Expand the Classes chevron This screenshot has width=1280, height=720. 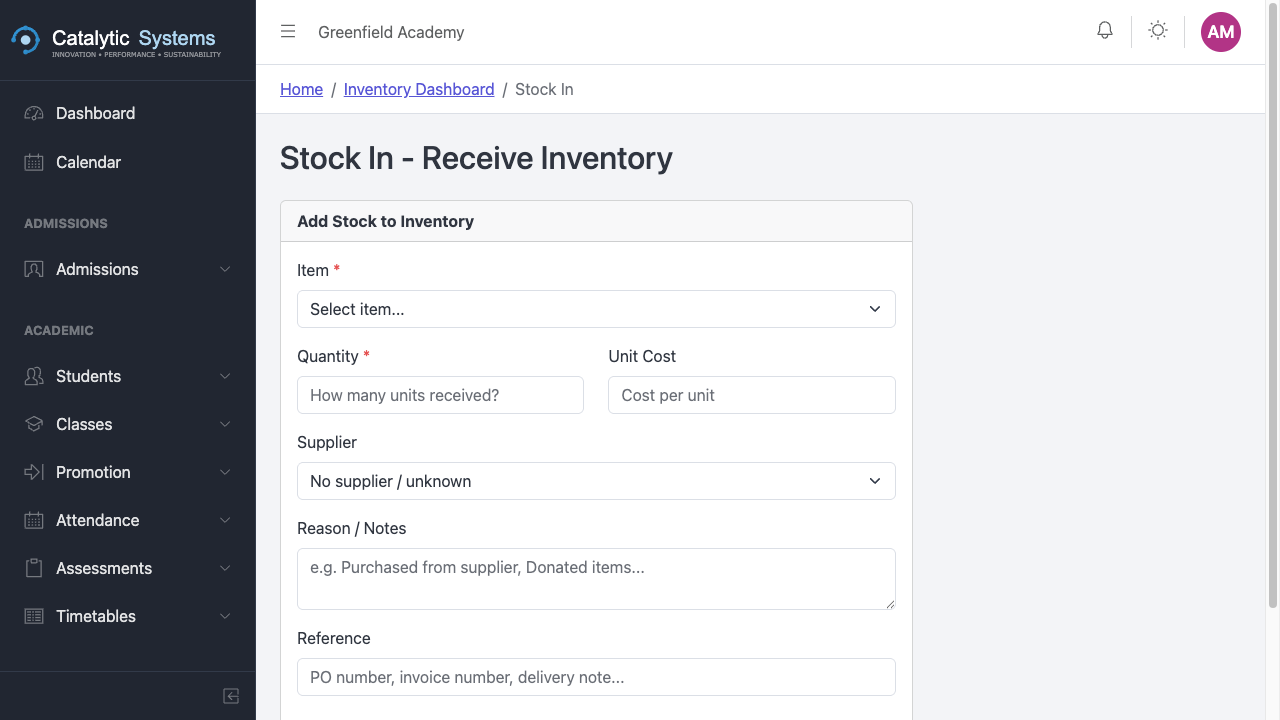pyautogui.click(x=225, y=424)
